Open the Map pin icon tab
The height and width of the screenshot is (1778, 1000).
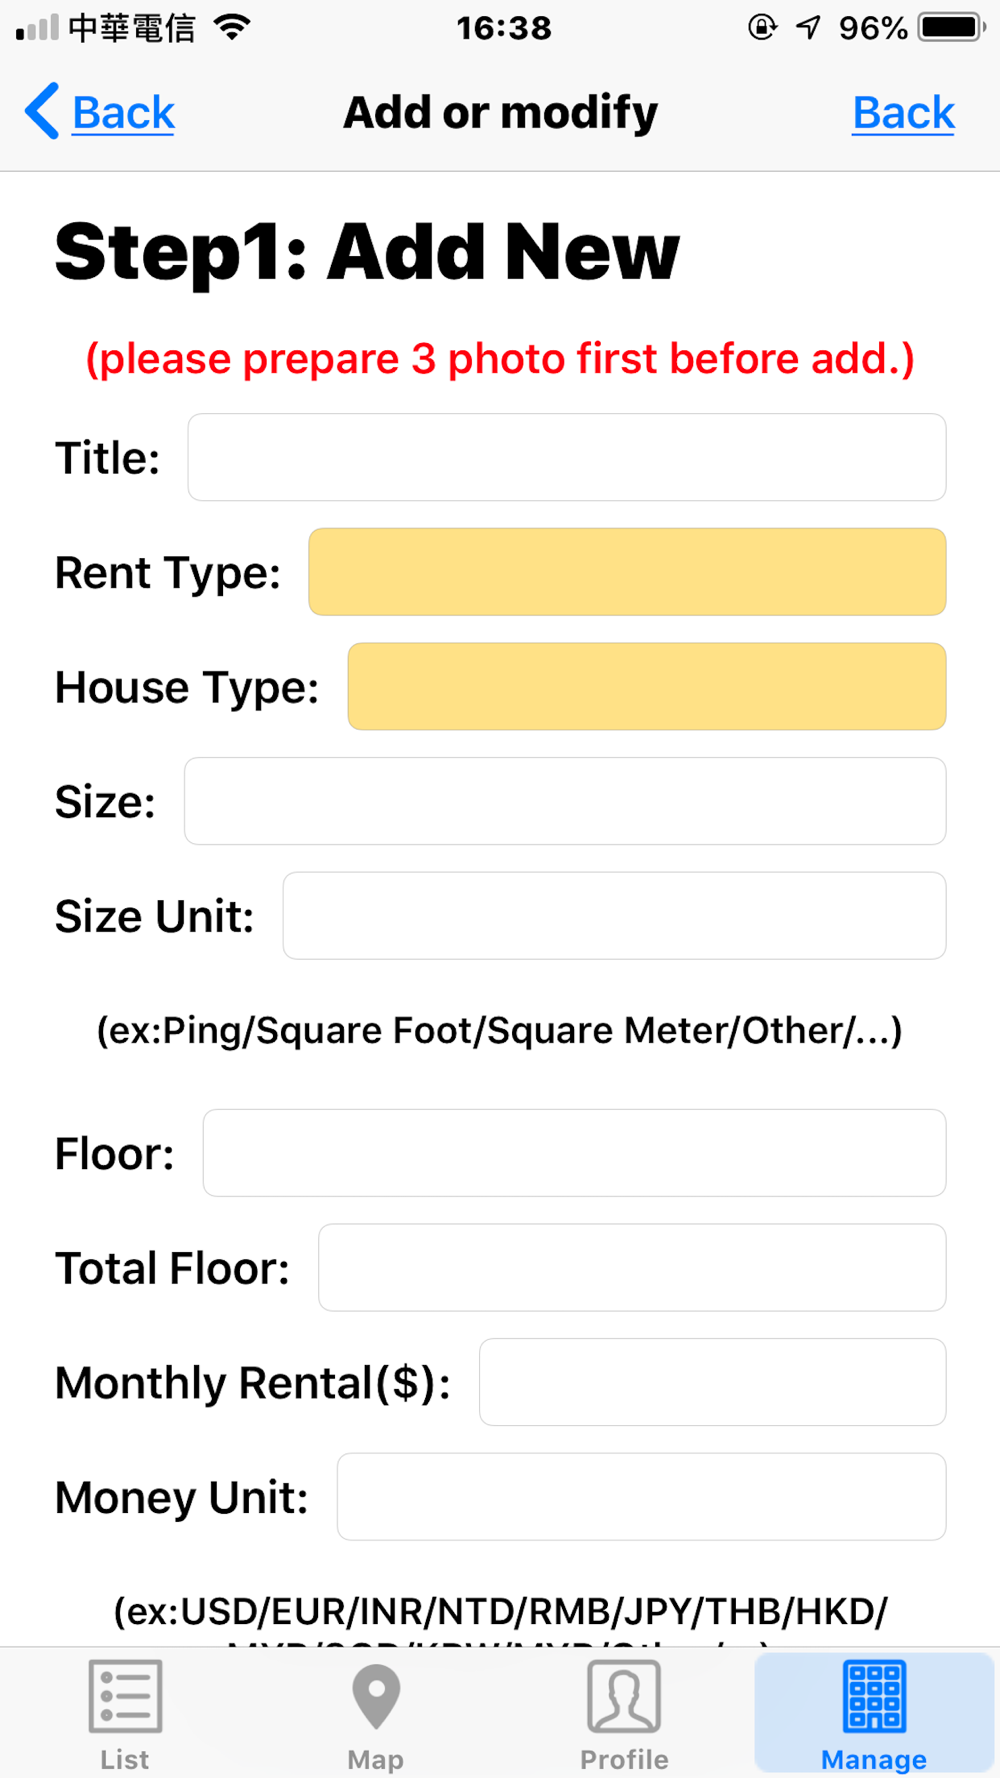pyautogui.click(x=376, y=1697)
